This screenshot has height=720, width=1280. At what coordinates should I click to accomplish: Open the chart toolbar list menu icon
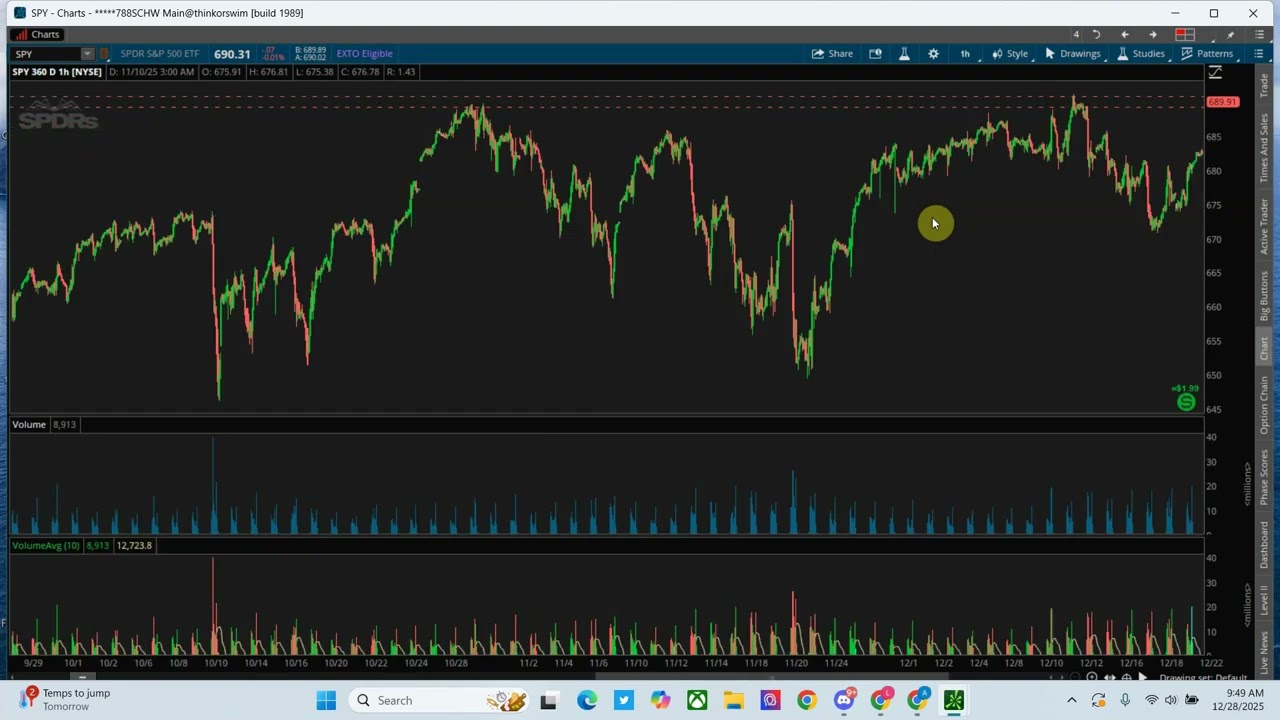(x=1259, y=54)
